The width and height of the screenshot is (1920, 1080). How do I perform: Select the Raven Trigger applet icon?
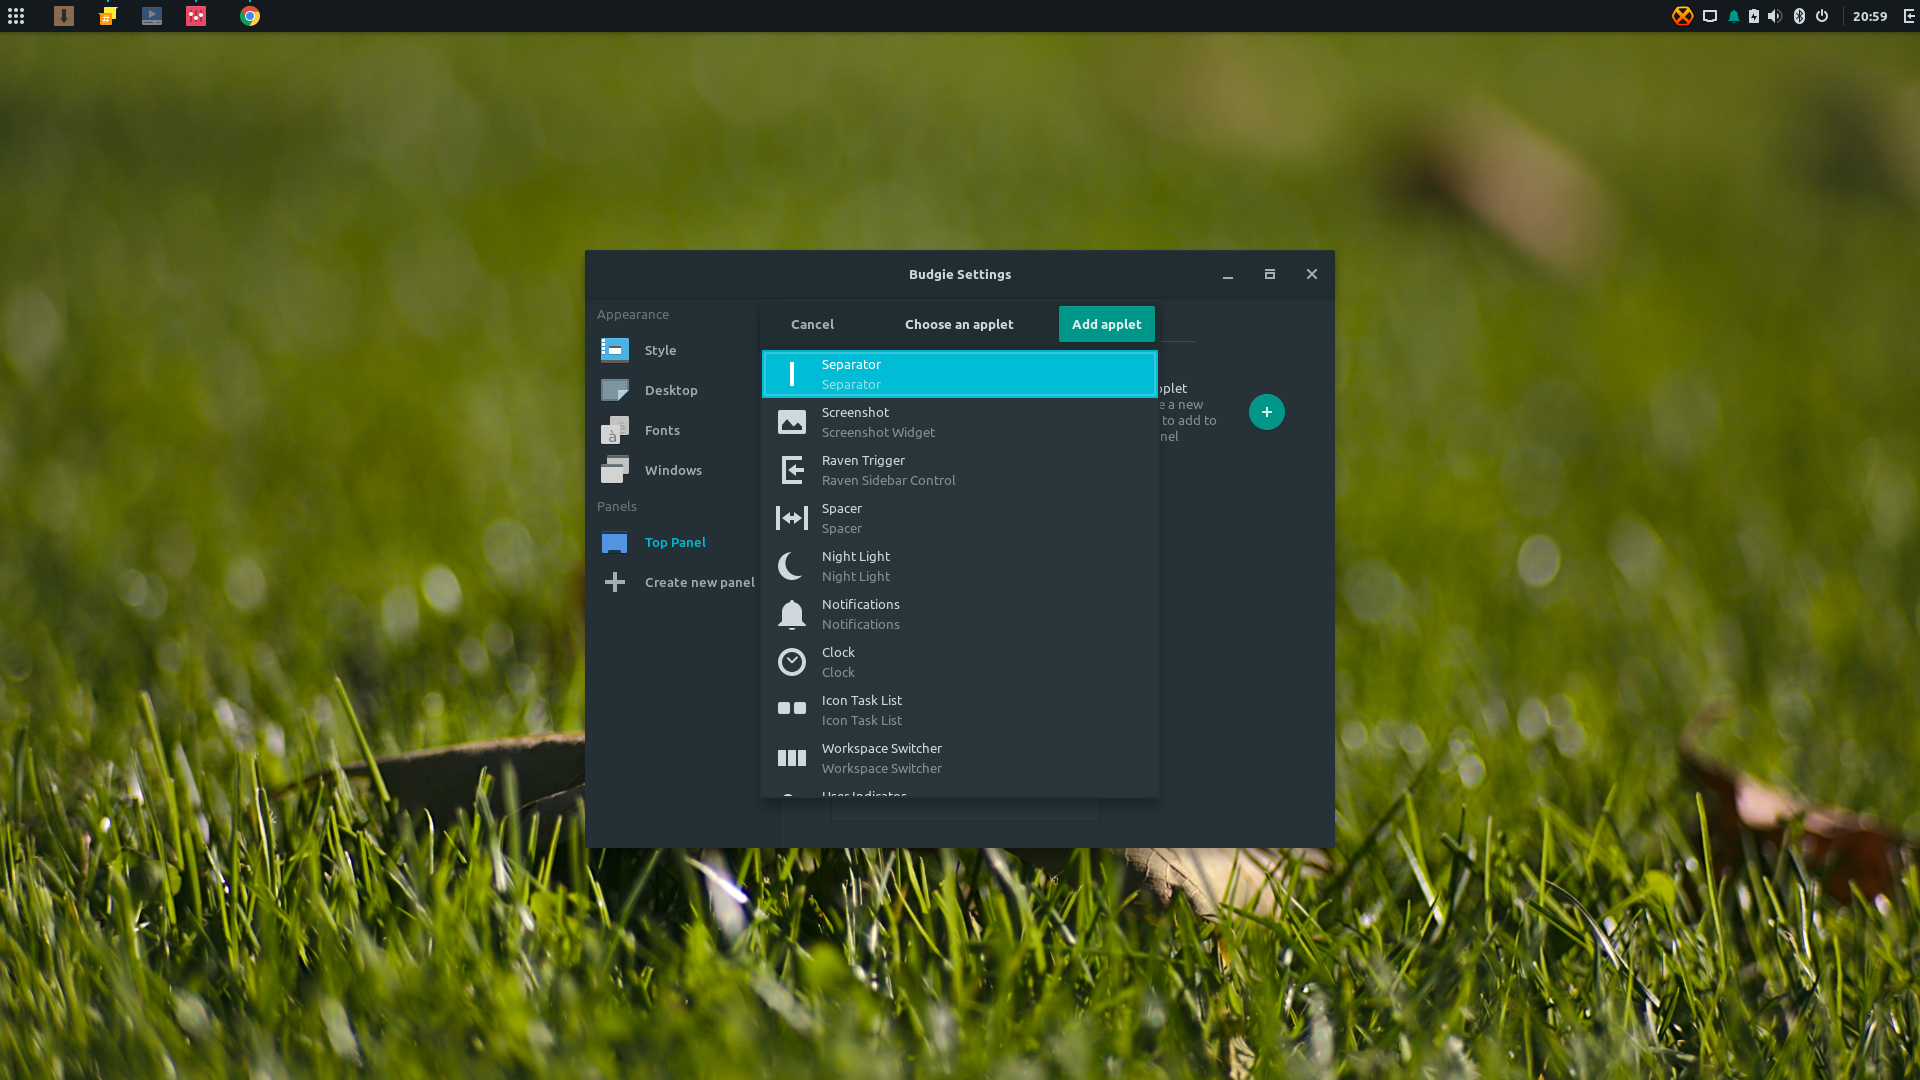(792, 470)
